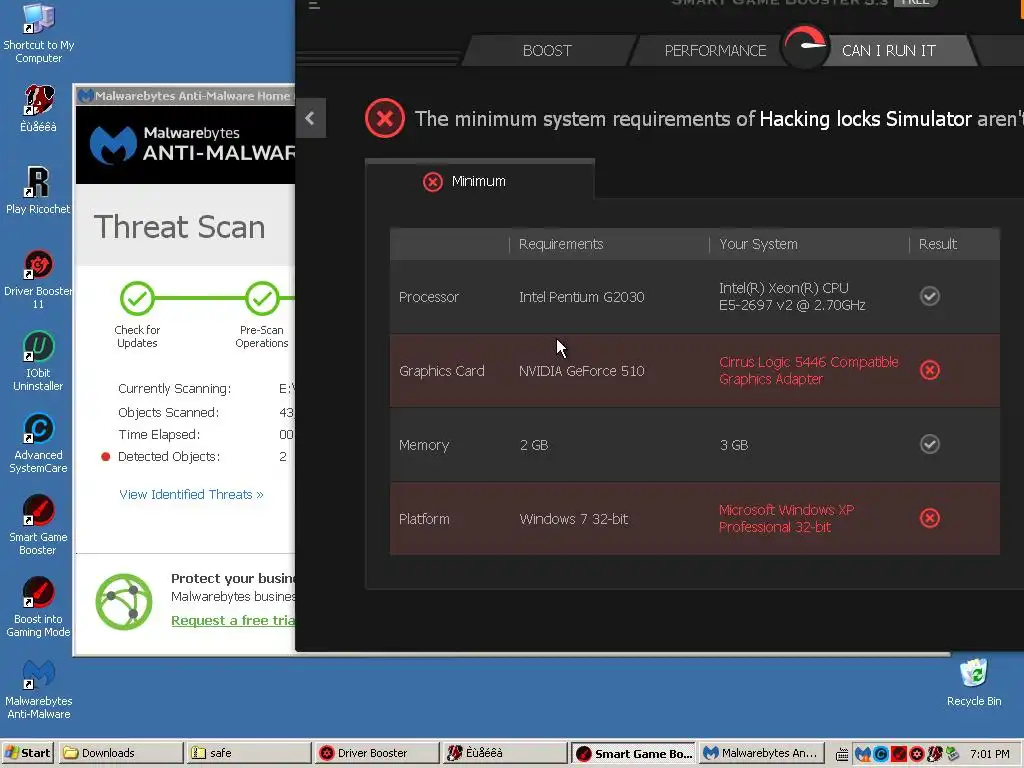
Task: Click the Your System column header
Action: coord(758,244)
